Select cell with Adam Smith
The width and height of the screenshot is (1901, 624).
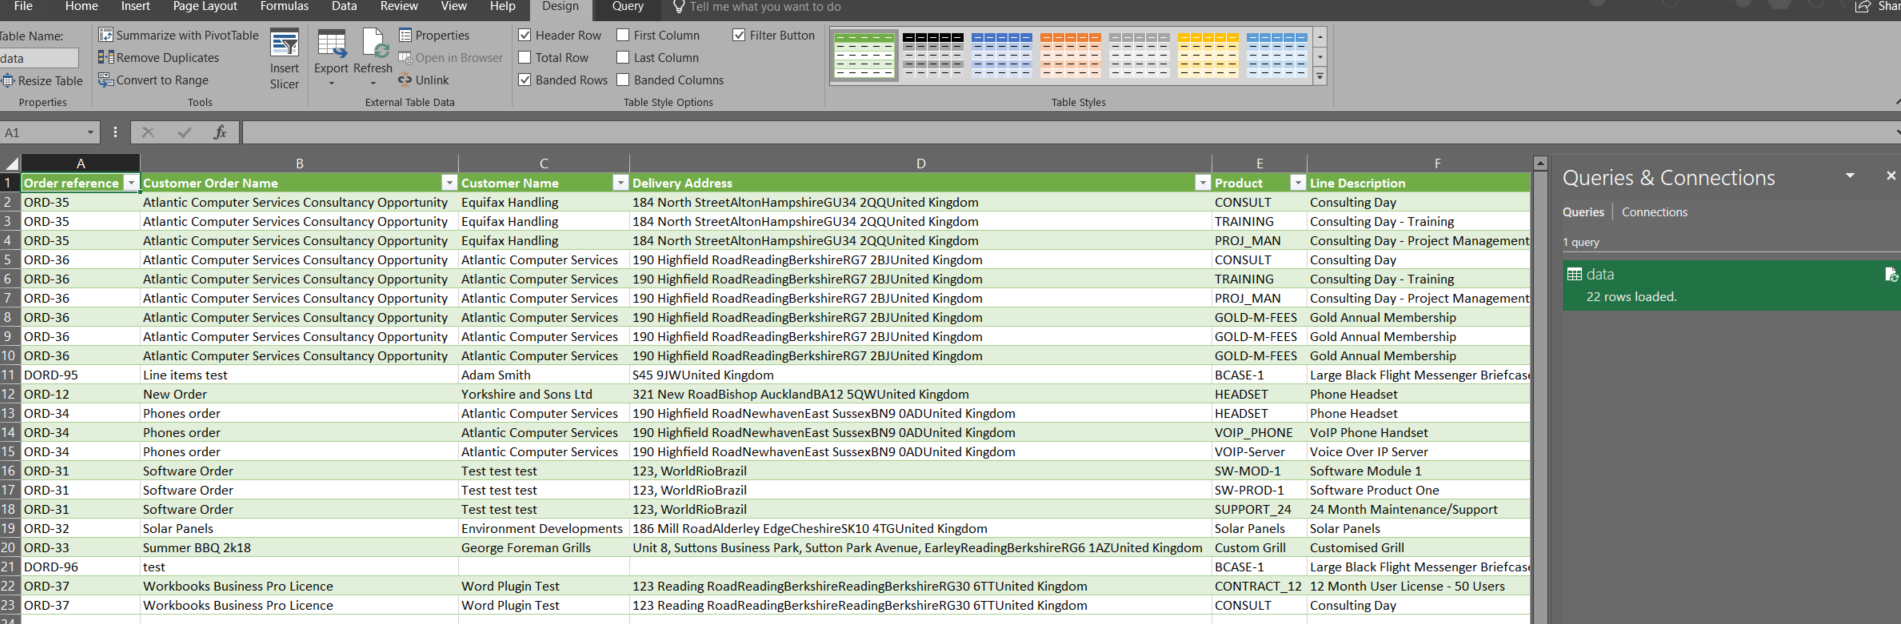[x=544, y=375]
